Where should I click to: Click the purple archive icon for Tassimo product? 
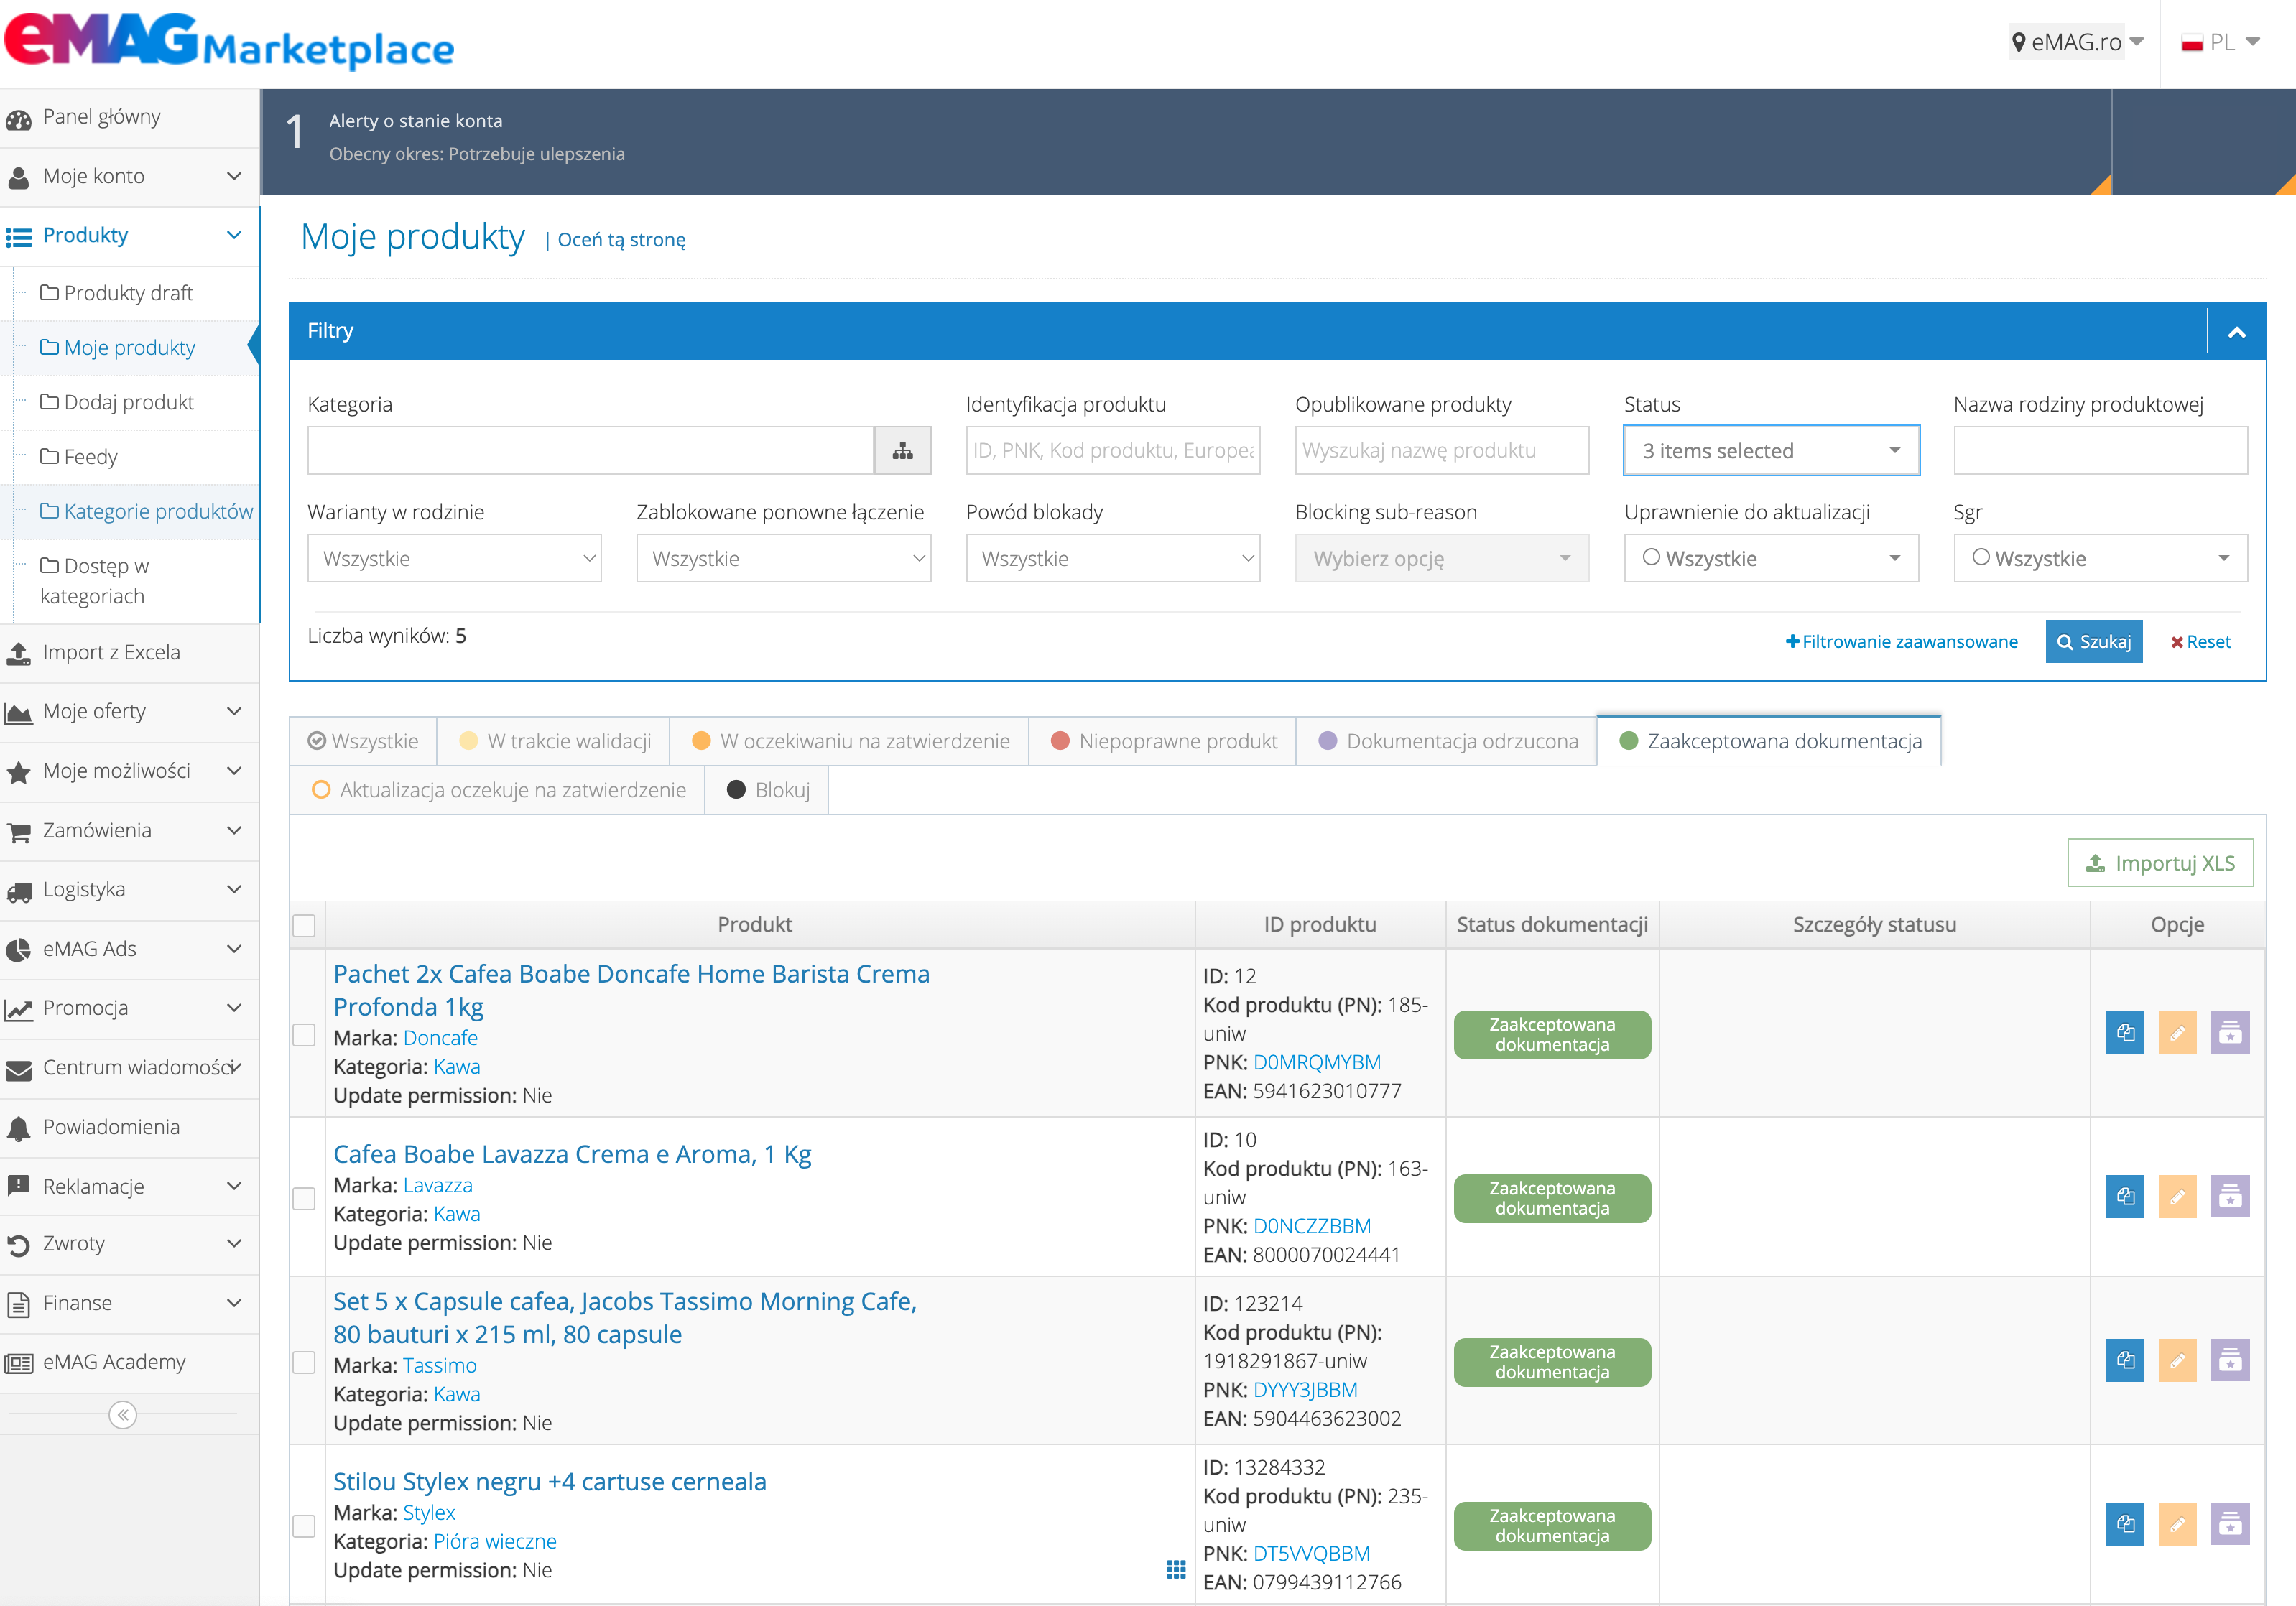[x=2230, y=1360]
